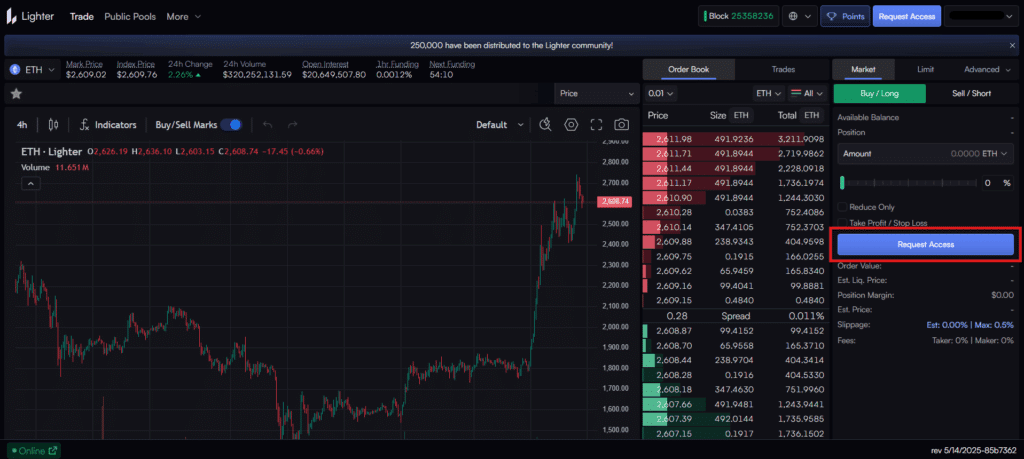Click the globe language icon

coord(800,16)
